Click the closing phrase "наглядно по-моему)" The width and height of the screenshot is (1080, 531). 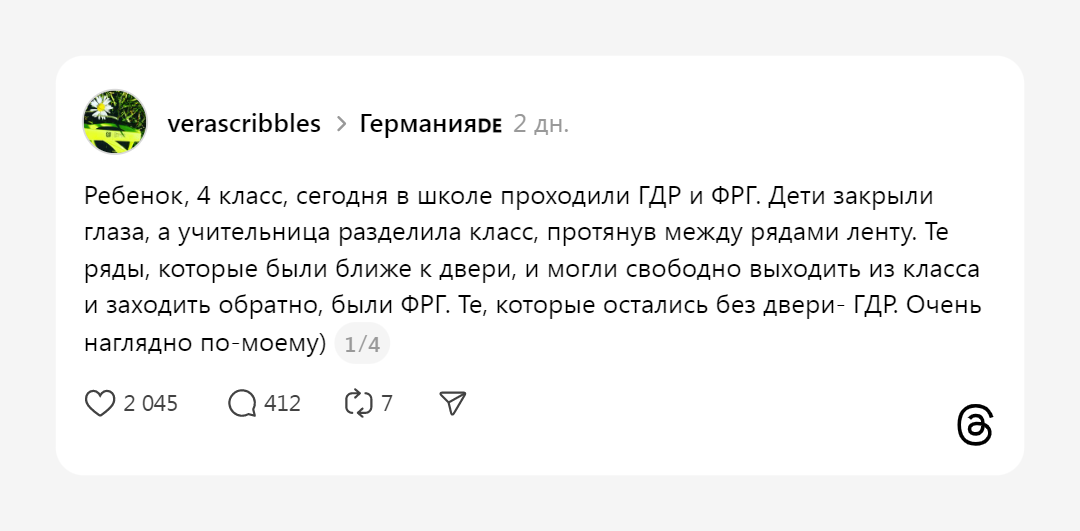pos(206,345)
